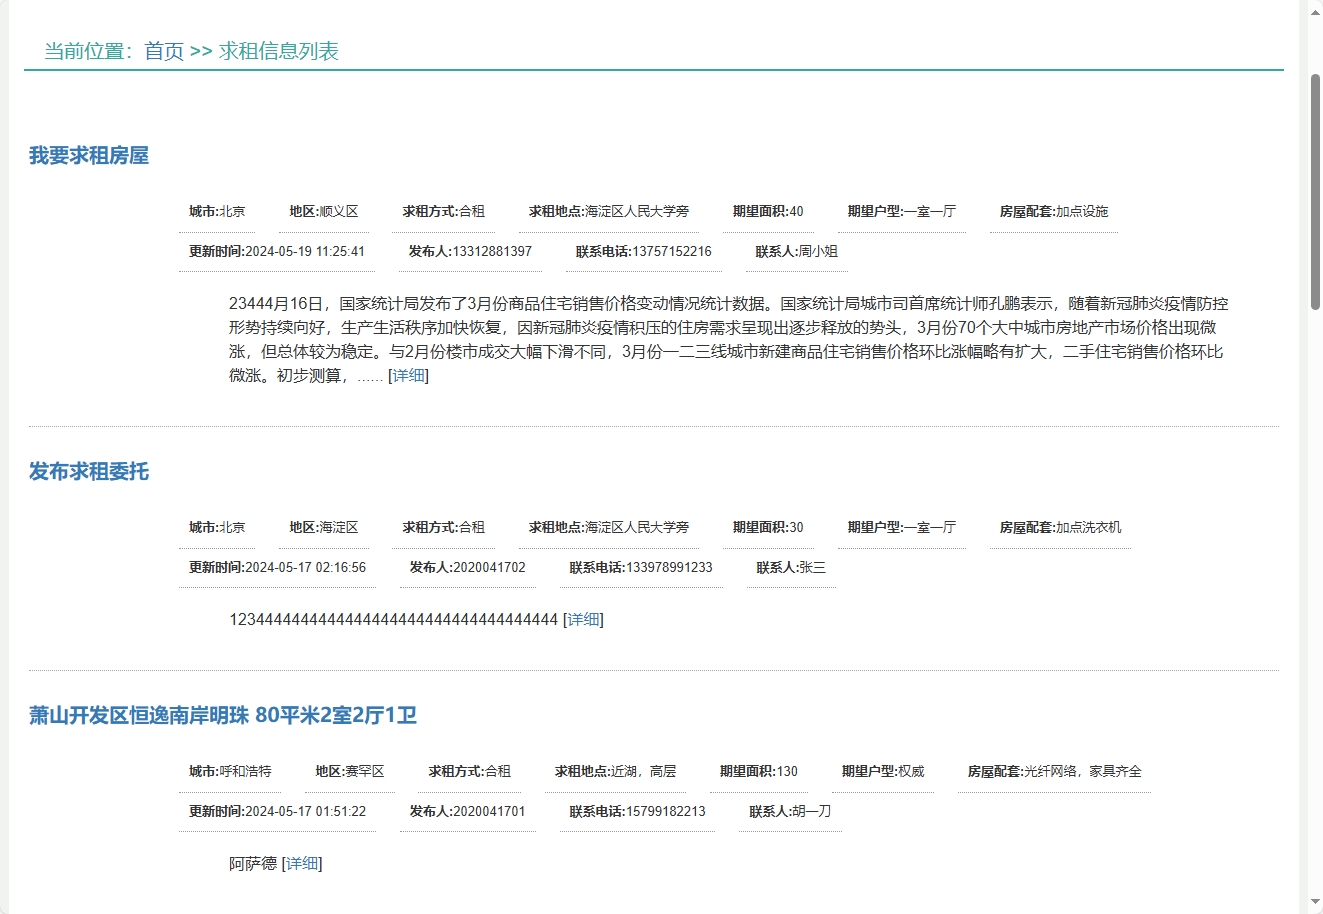The height and width of the screenshot is (914, 1323).
Task: Click 地区:顺义区 in the first listing
Action: pyautogui.click(x=324, y=211)
